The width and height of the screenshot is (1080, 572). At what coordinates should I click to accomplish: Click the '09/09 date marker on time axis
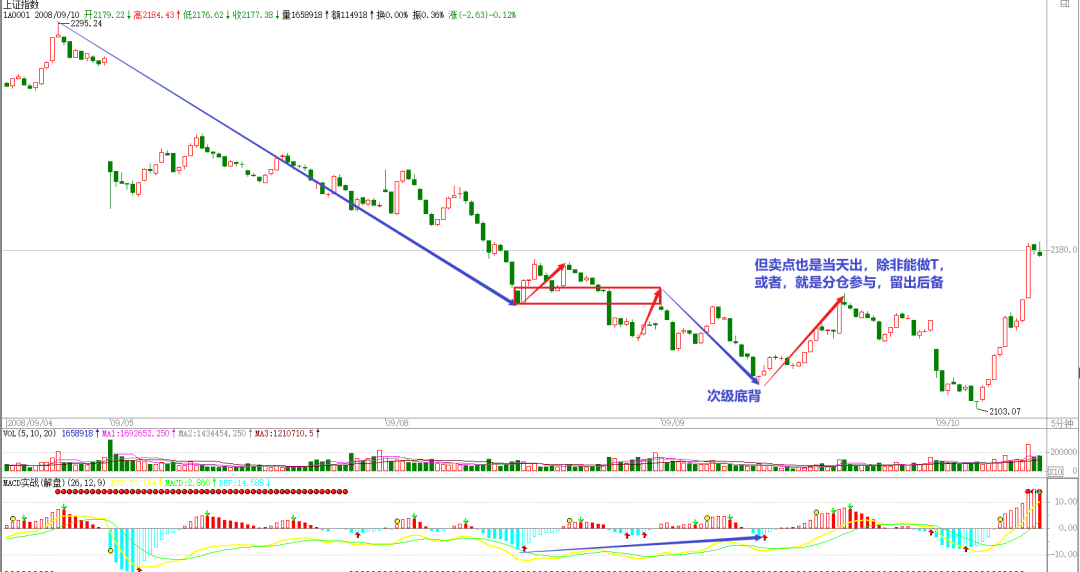[671, 422]
